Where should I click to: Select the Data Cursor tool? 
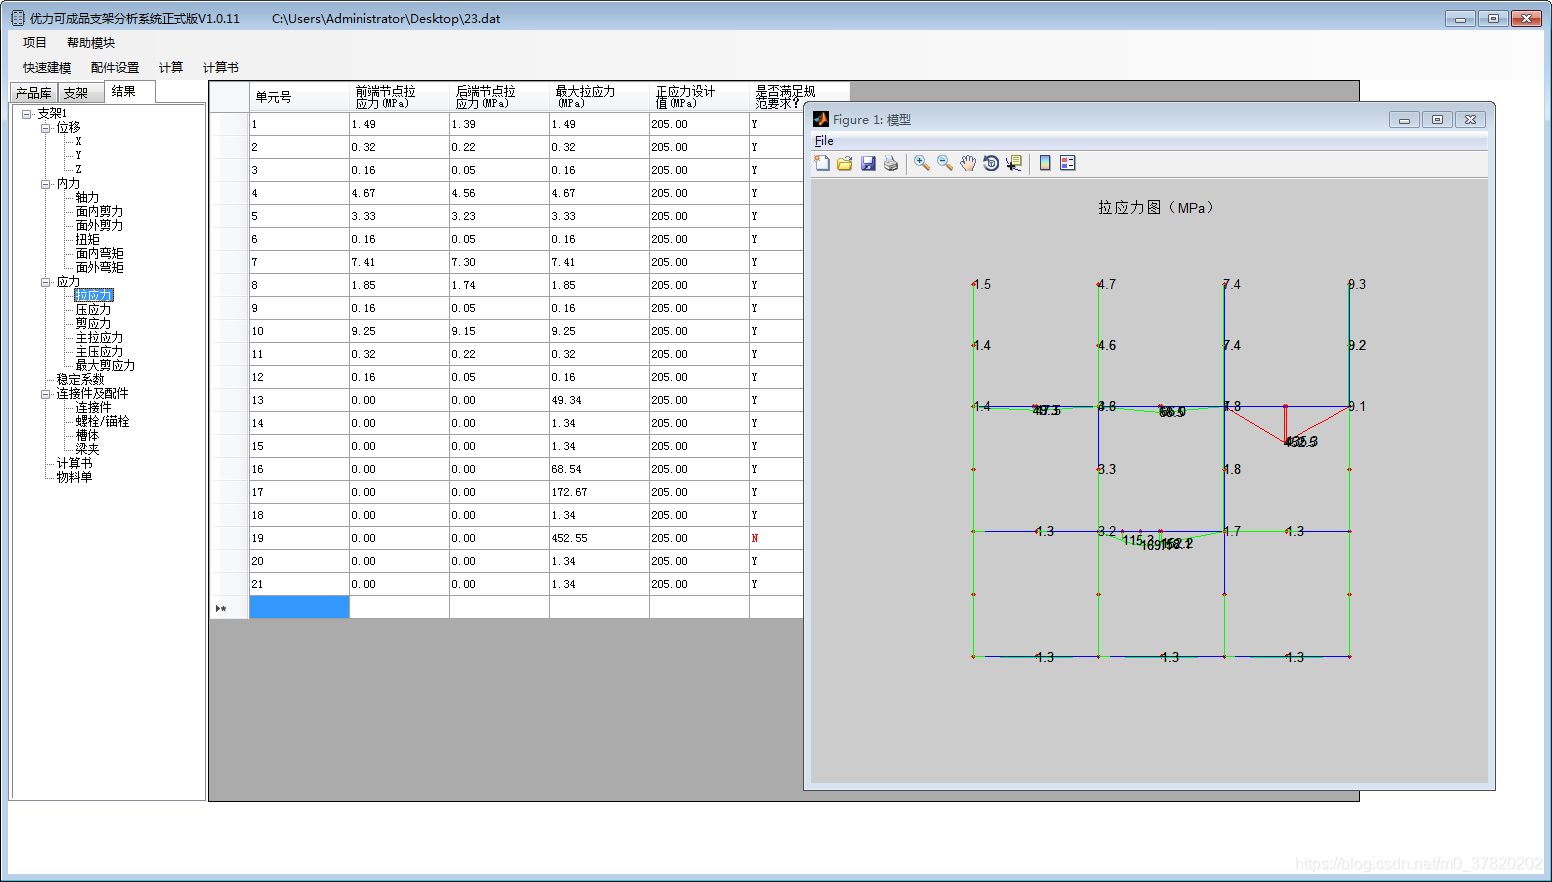coord(1014,163)
